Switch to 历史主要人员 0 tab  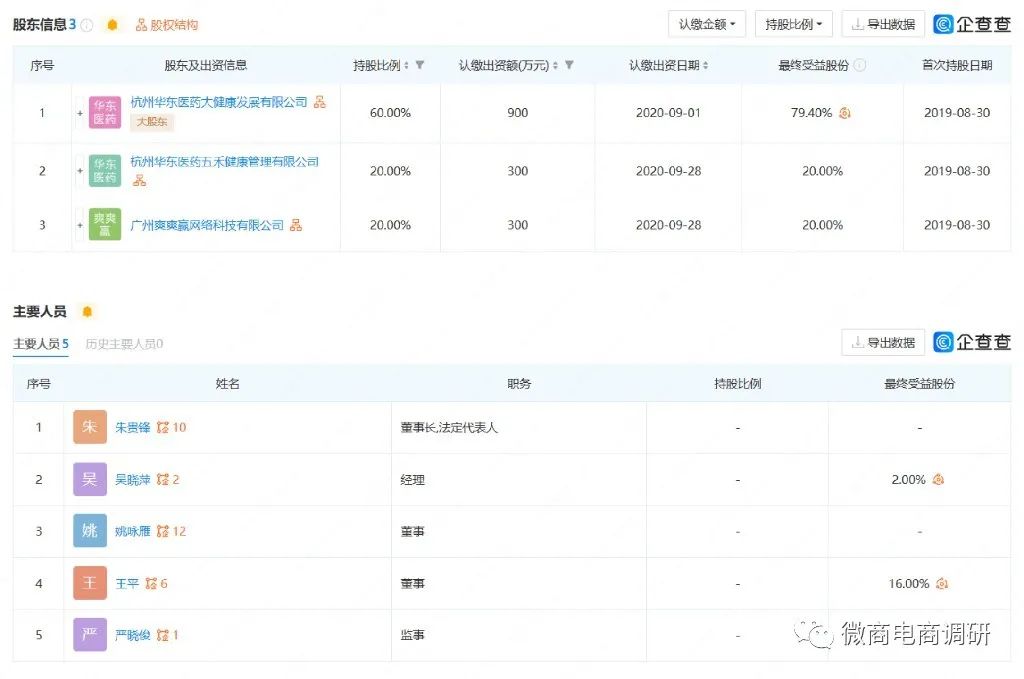point(124,343)
